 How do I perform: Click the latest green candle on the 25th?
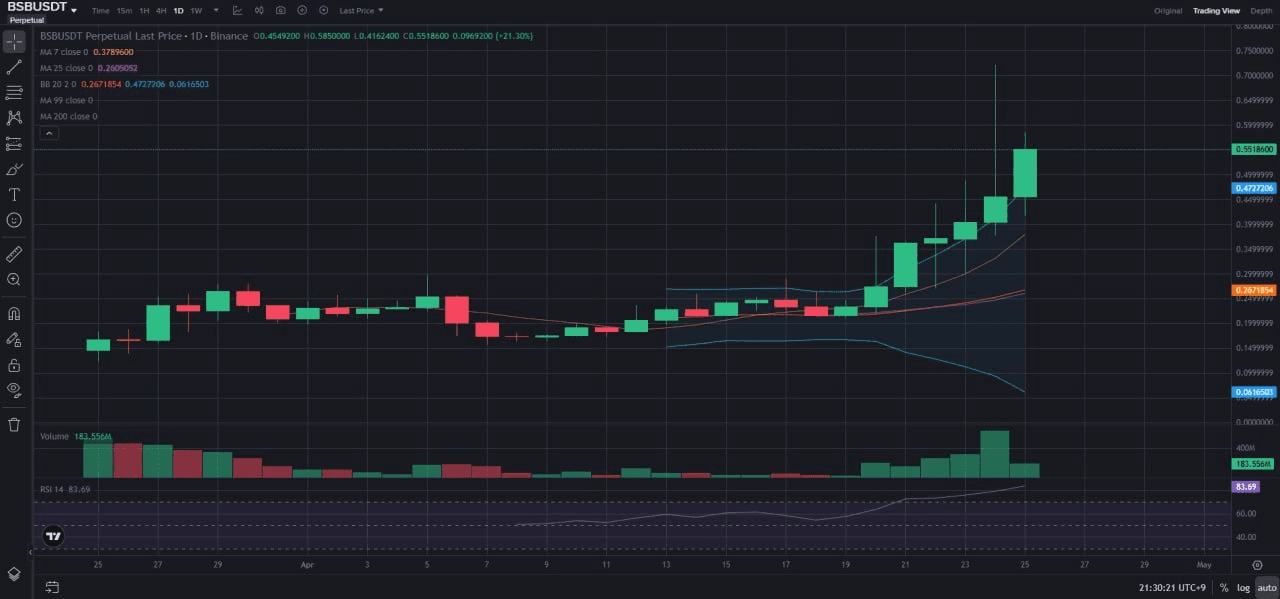coord(1025,173)
